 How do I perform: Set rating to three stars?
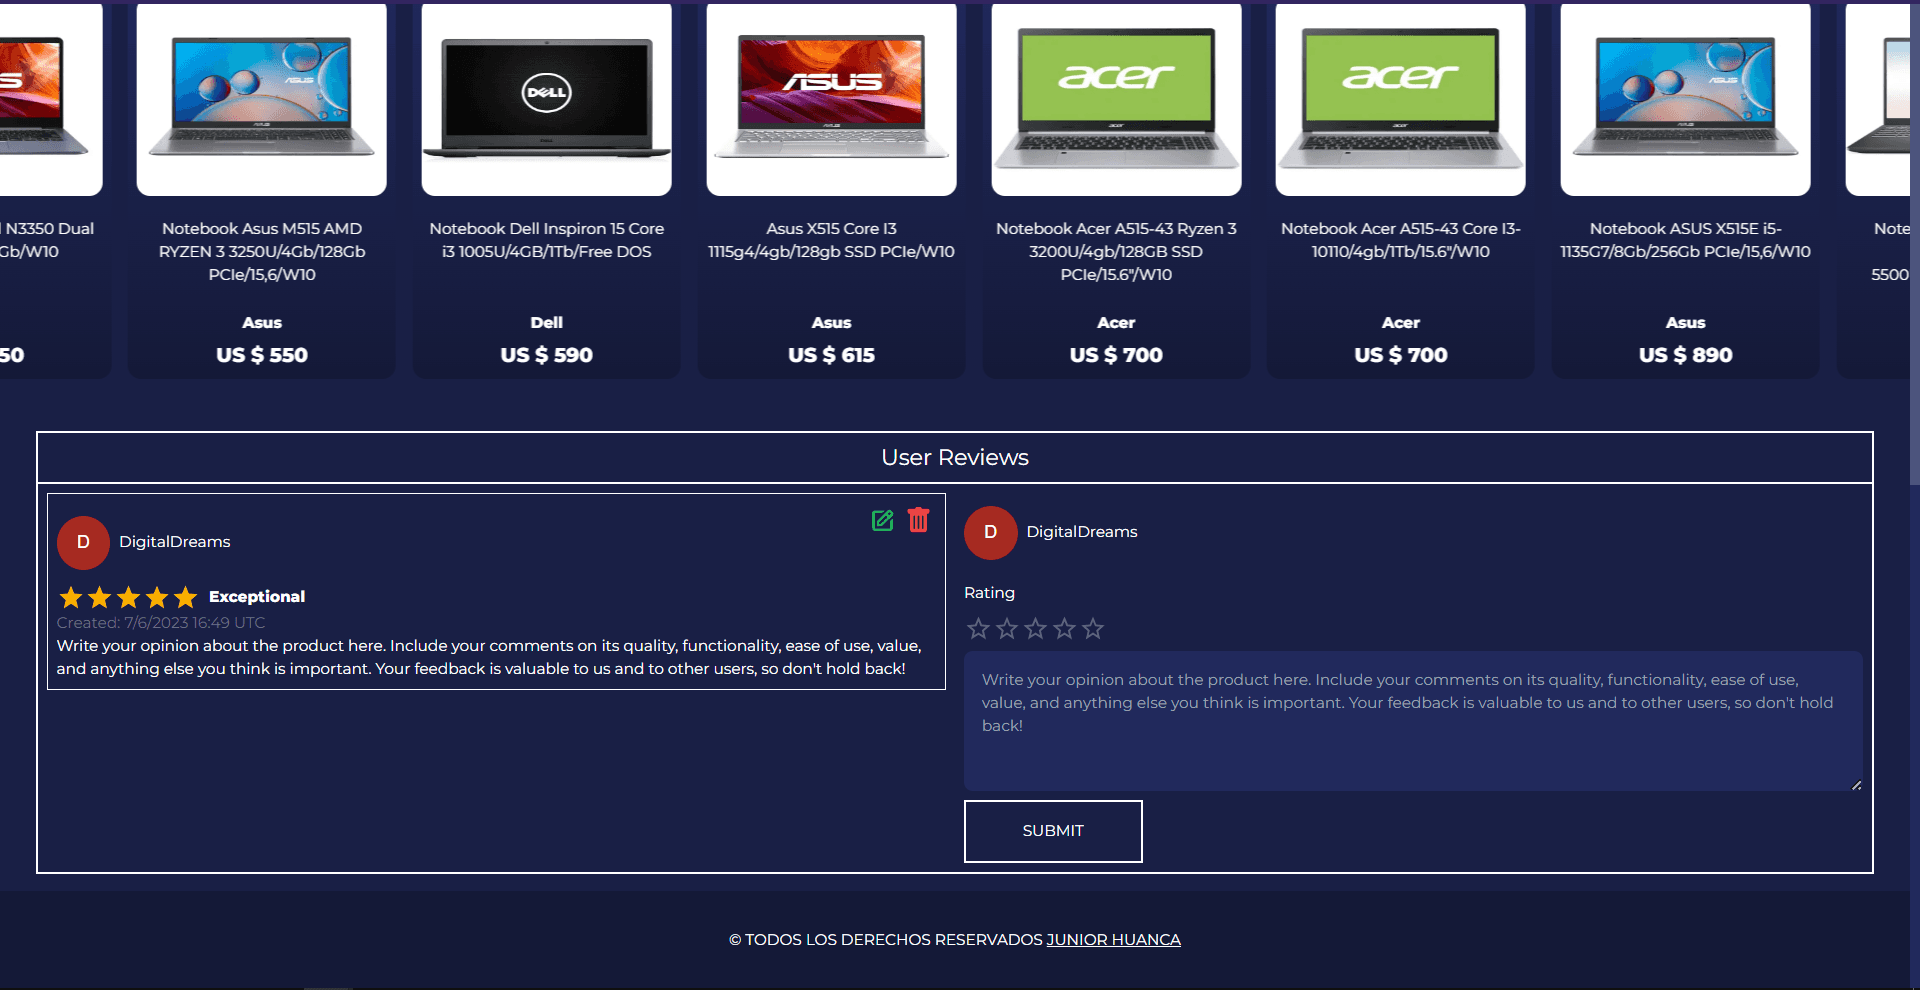pos(1036,629)
